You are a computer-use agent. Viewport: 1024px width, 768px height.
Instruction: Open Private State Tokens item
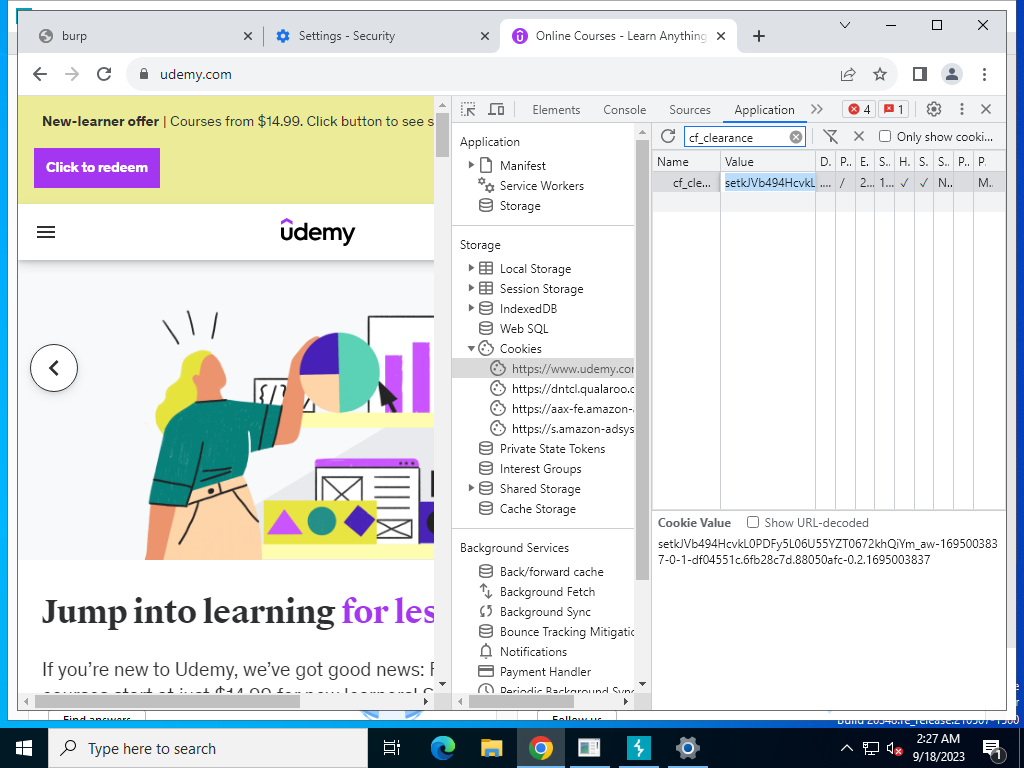(542, 448)
